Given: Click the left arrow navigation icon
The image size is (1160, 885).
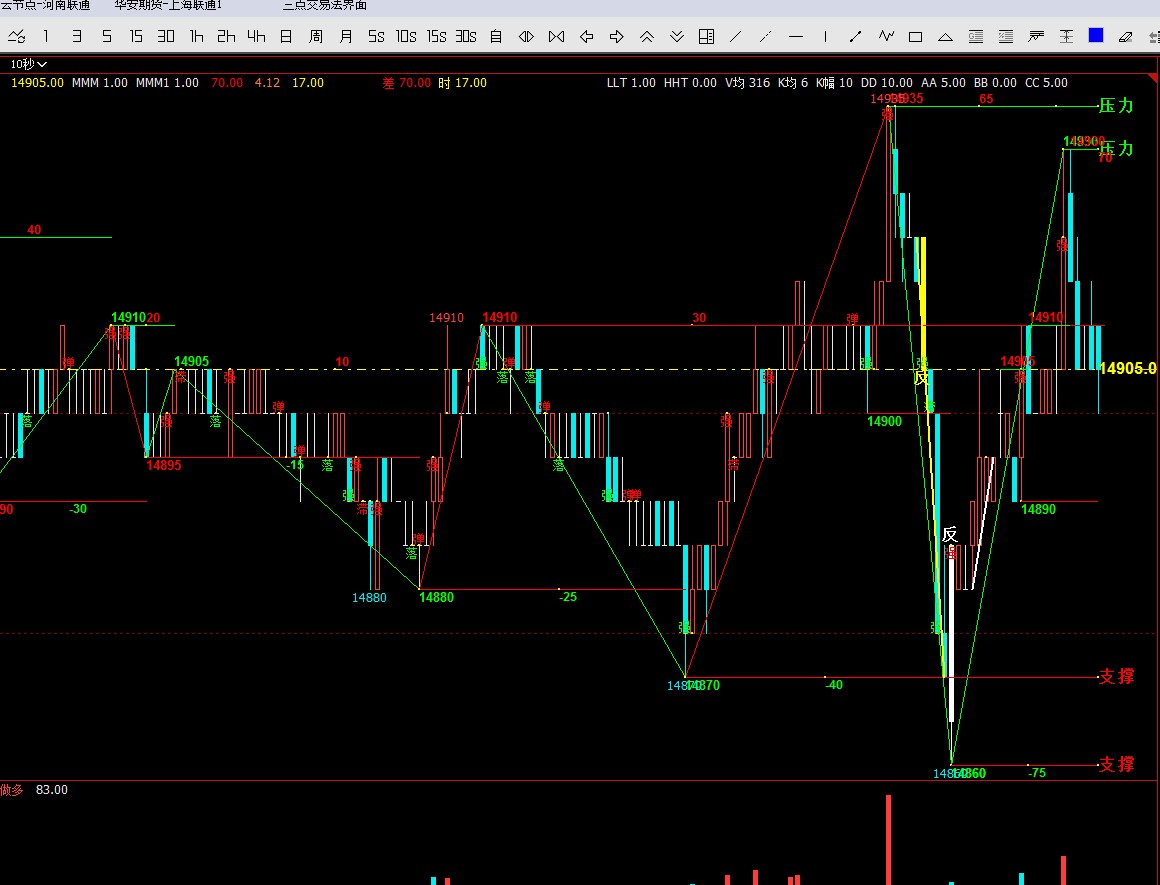Looking at the screenshot, I should pyautogui.click(x=587, y=37).
